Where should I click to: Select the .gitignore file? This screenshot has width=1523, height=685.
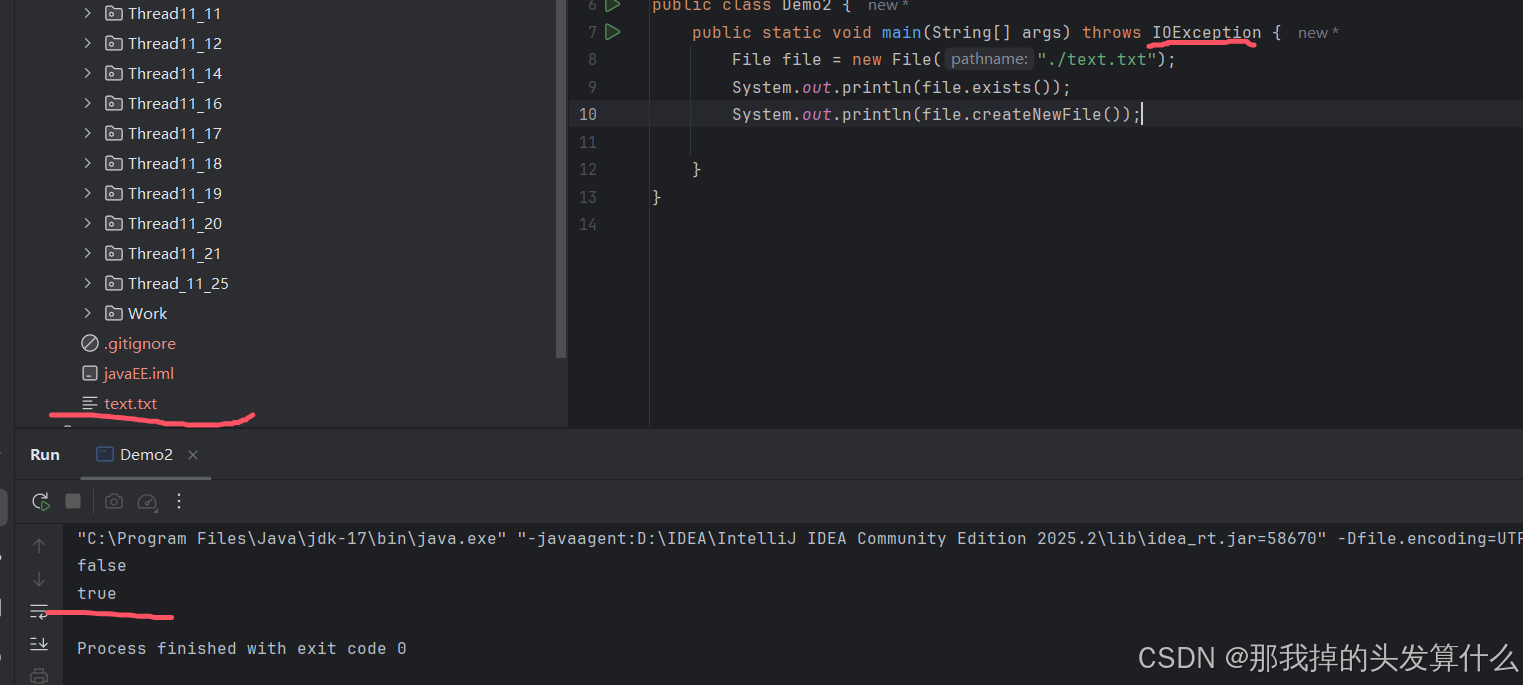(140, 344)
